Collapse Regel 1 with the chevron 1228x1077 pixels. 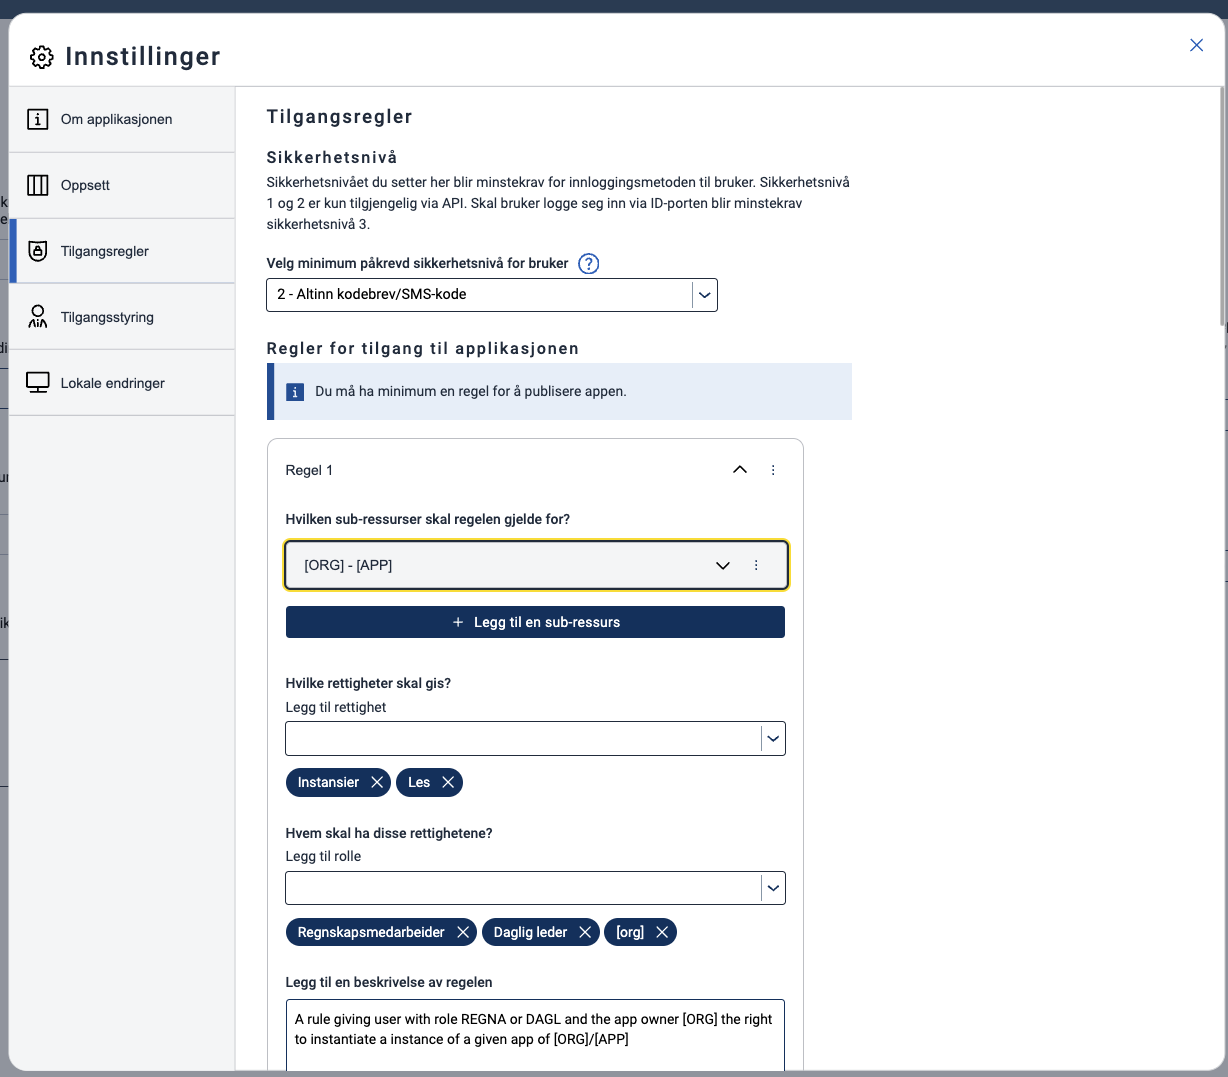pyautogui.click(x=740, y=470)
